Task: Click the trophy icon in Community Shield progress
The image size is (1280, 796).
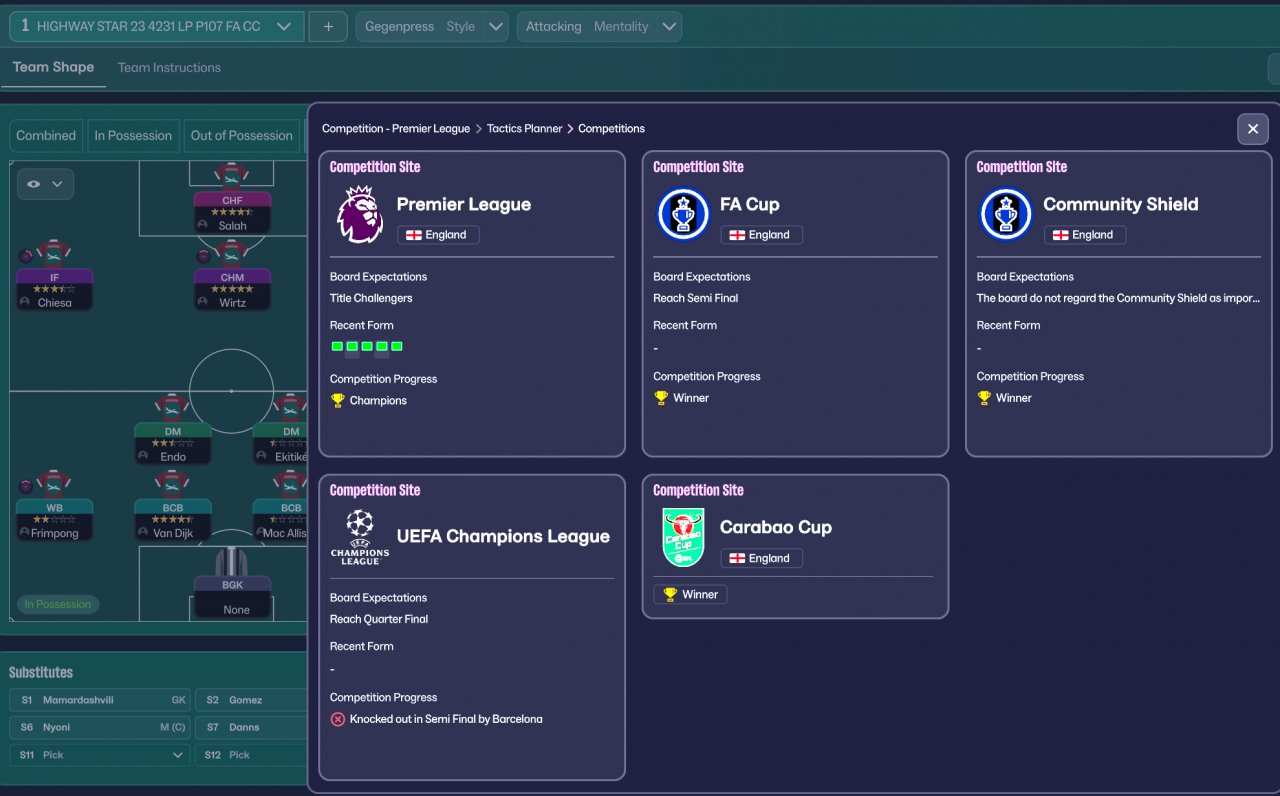Action: pos(984,398)
